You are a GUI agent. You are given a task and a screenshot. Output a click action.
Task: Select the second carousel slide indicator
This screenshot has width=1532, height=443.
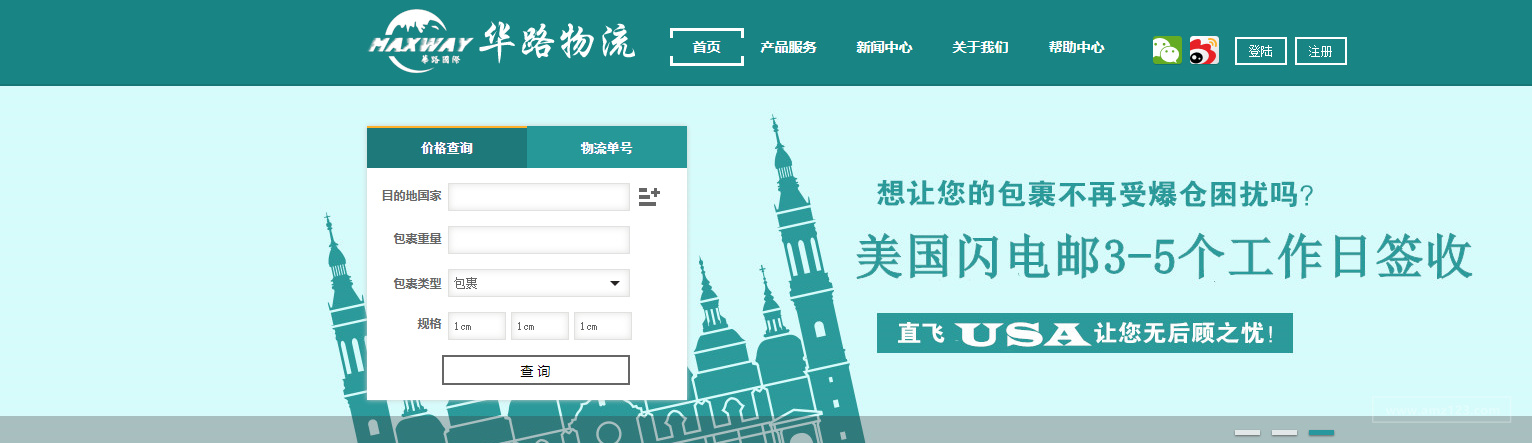click(1284, 432)
